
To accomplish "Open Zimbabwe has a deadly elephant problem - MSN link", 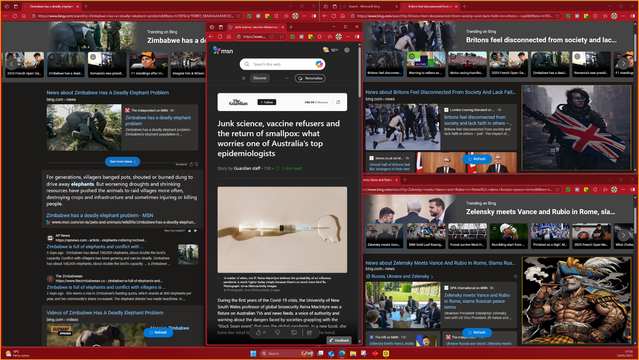I will (100, 215).
